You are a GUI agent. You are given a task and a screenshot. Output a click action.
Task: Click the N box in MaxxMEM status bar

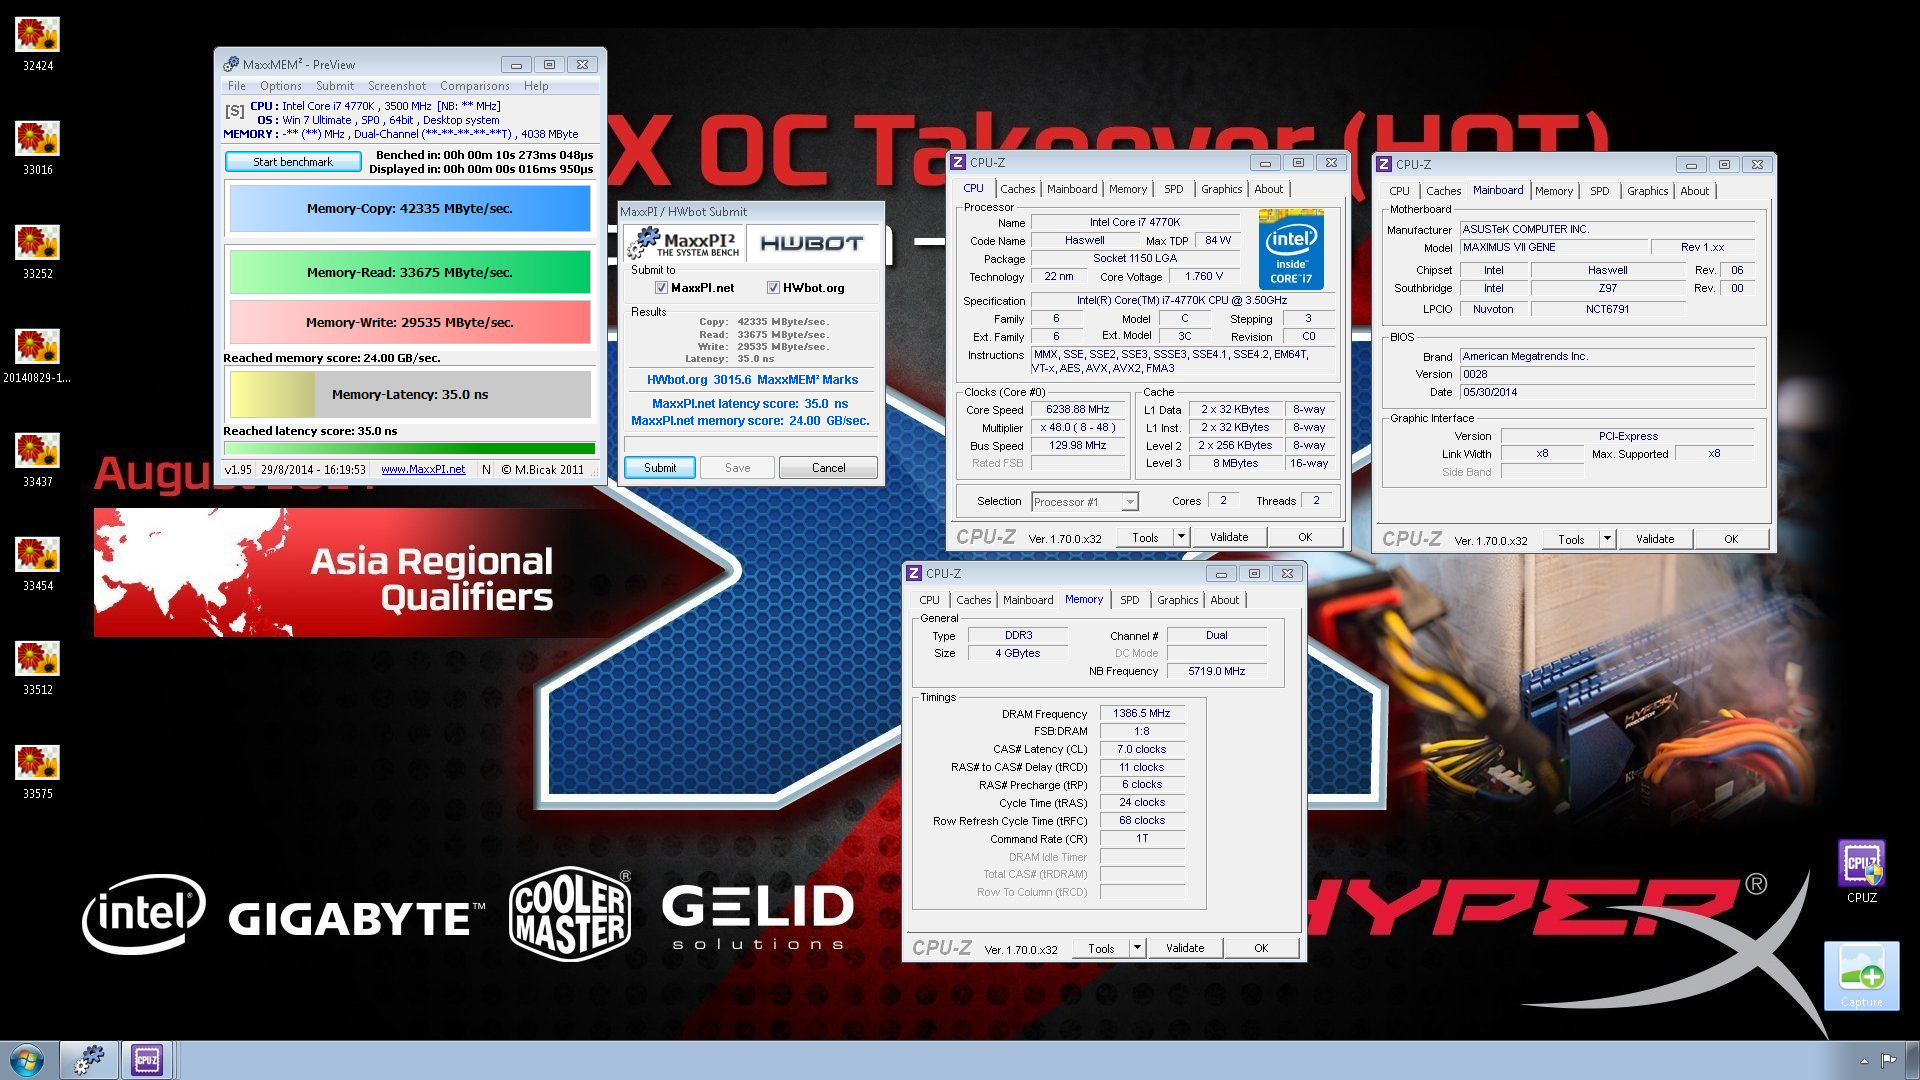pos(486,469)
